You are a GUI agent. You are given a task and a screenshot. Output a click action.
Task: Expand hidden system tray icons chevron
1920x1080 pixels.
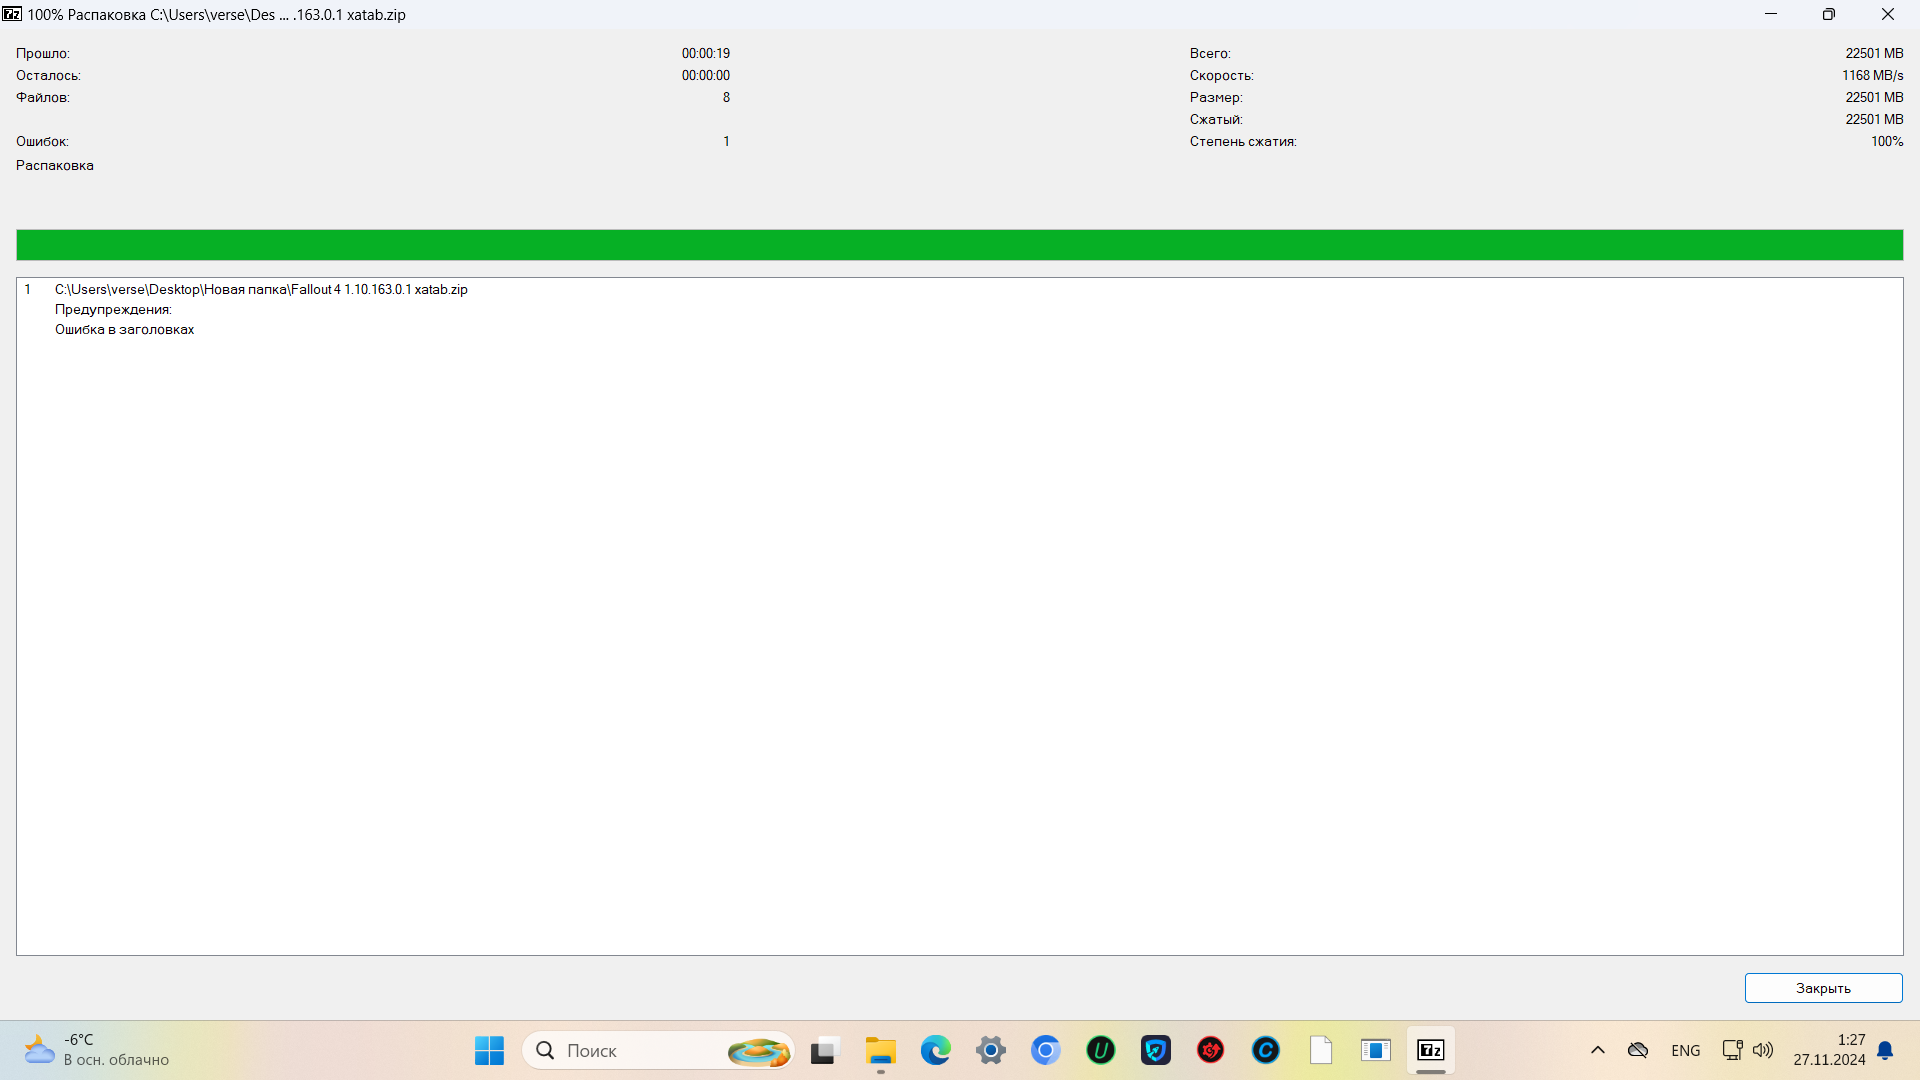tap(1598, 1050)
